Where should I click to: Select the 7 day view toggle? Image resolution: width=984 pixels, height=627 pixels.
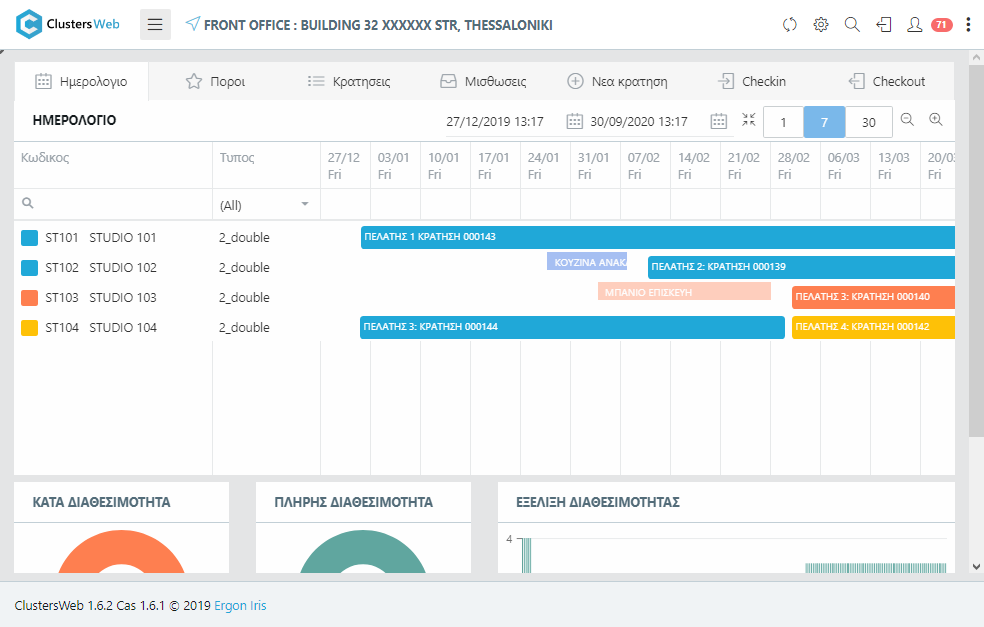[x=825, y=122]
